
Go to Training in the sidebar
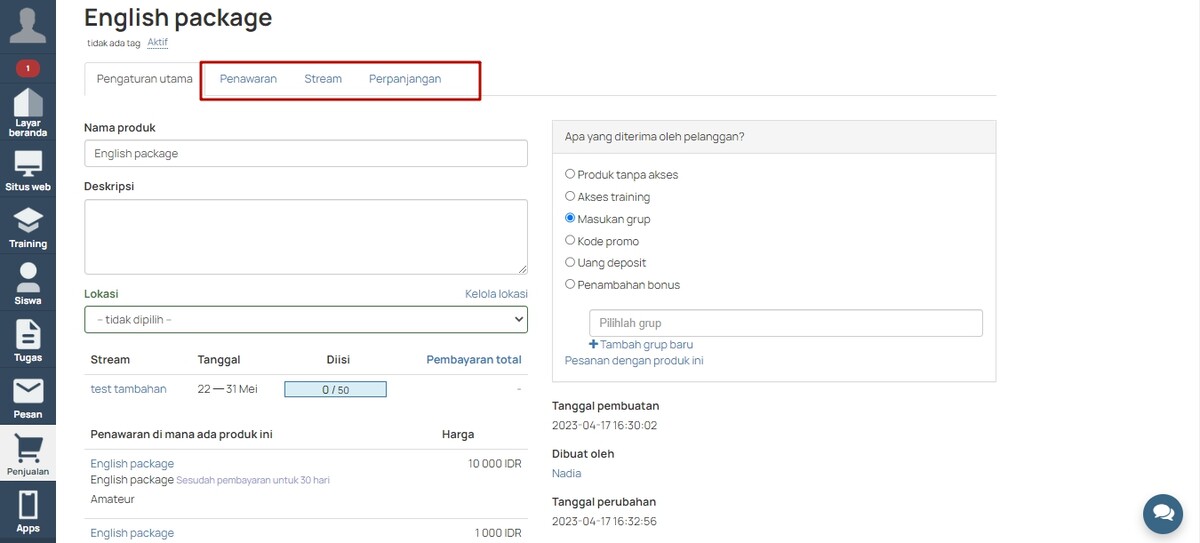click(28, 228)
